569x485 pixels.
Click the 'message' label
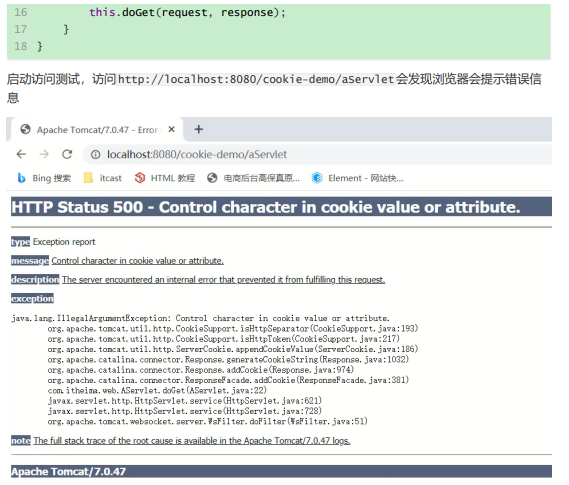pos(30,261)
